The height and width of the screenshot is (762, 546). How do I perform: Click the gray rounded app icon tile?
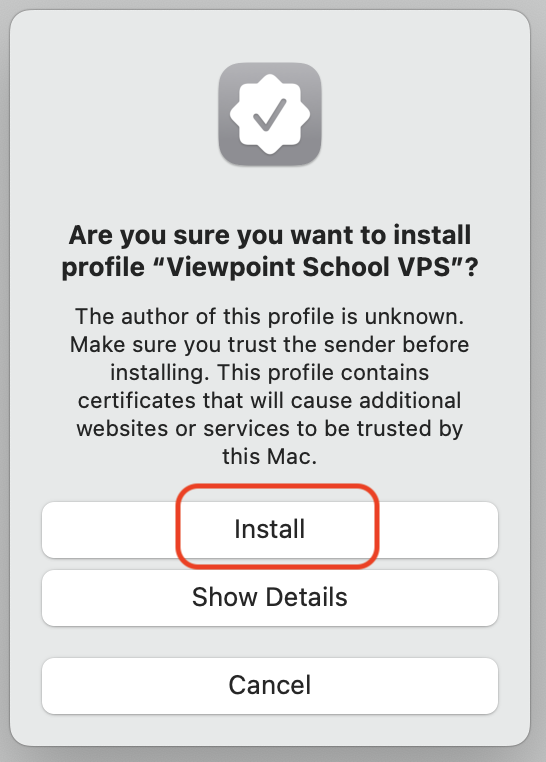[x=270, y=114]
